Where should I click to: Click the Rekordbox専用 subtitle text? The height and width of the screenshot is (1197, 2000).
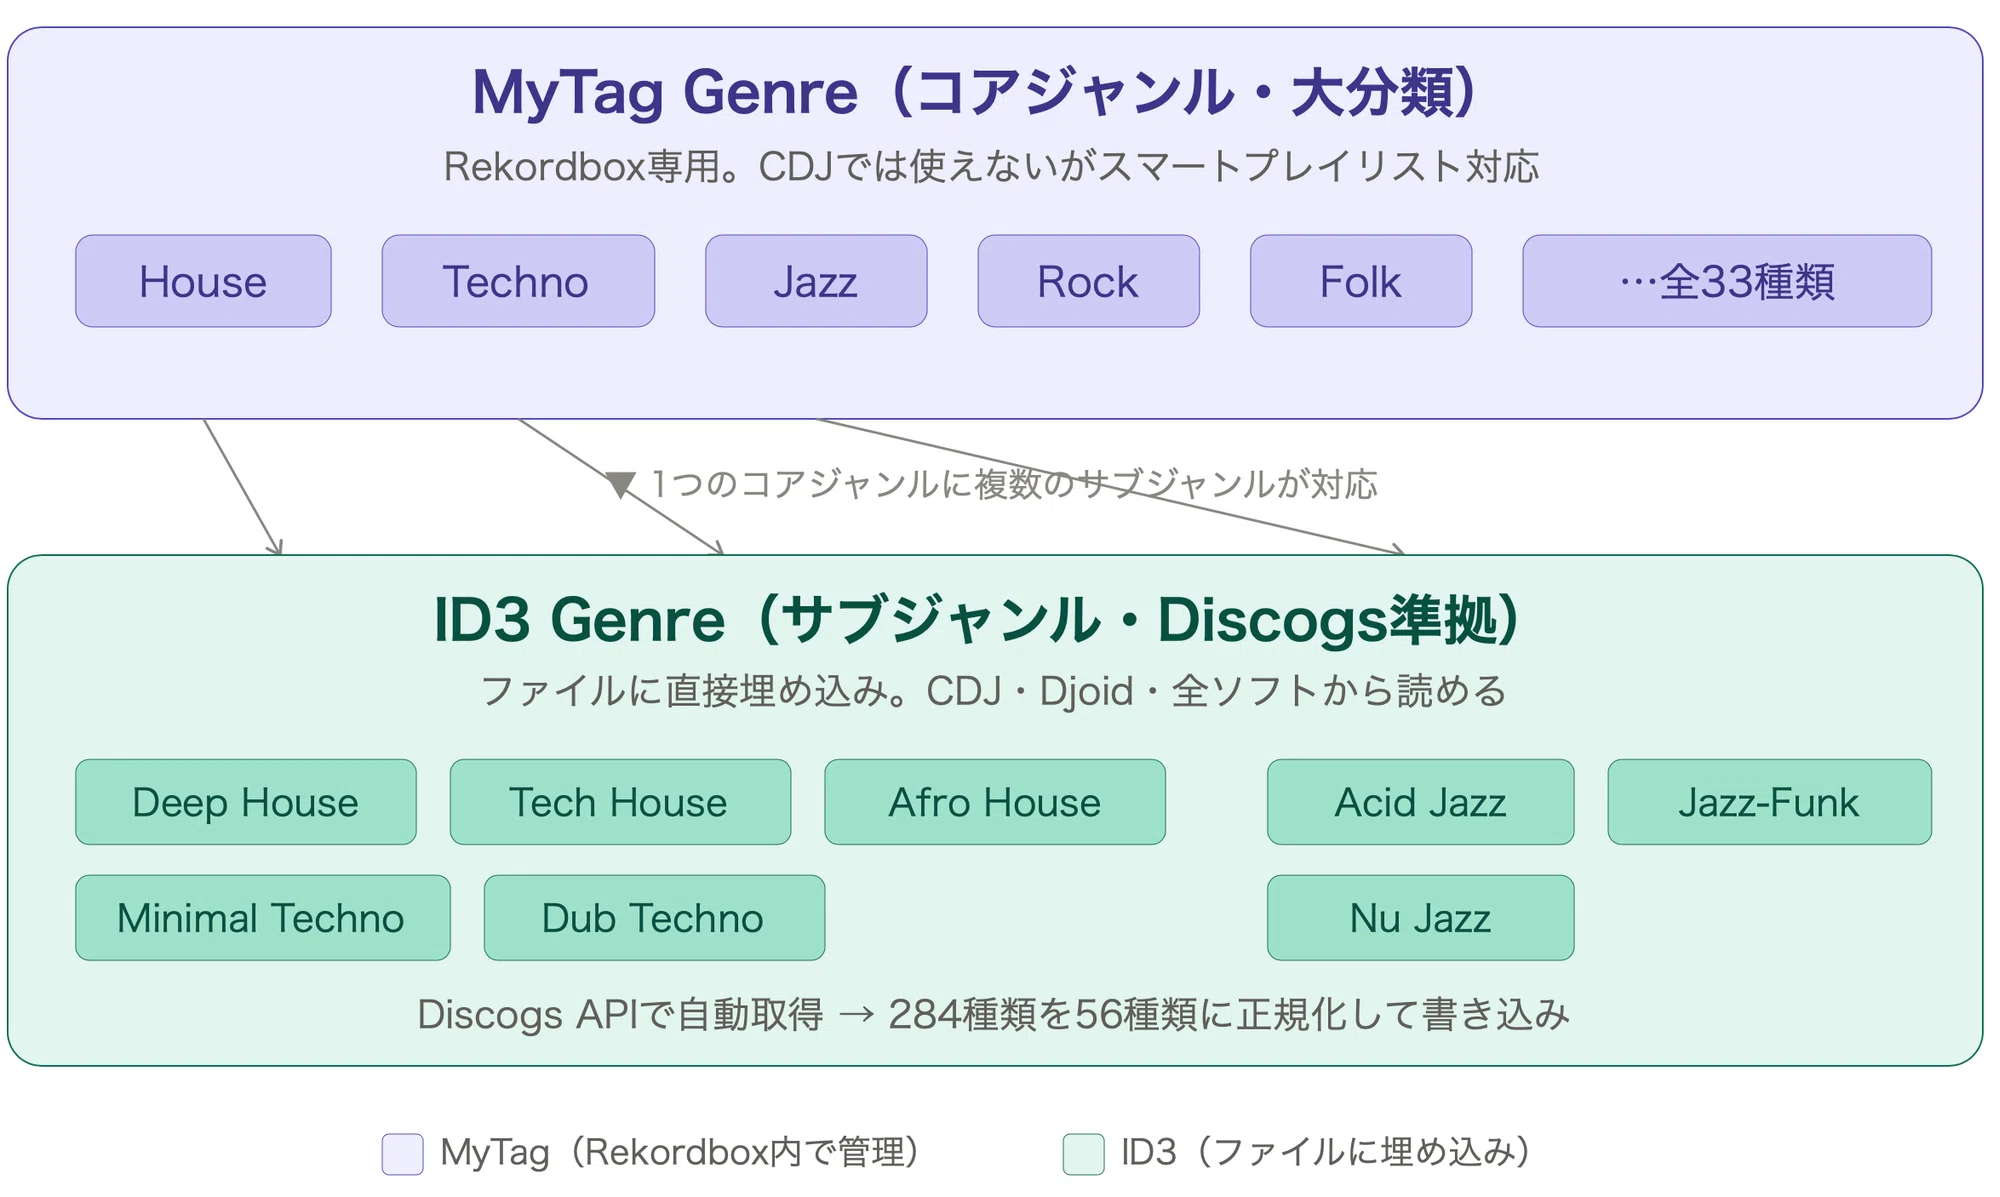click(x=991, y=167)
